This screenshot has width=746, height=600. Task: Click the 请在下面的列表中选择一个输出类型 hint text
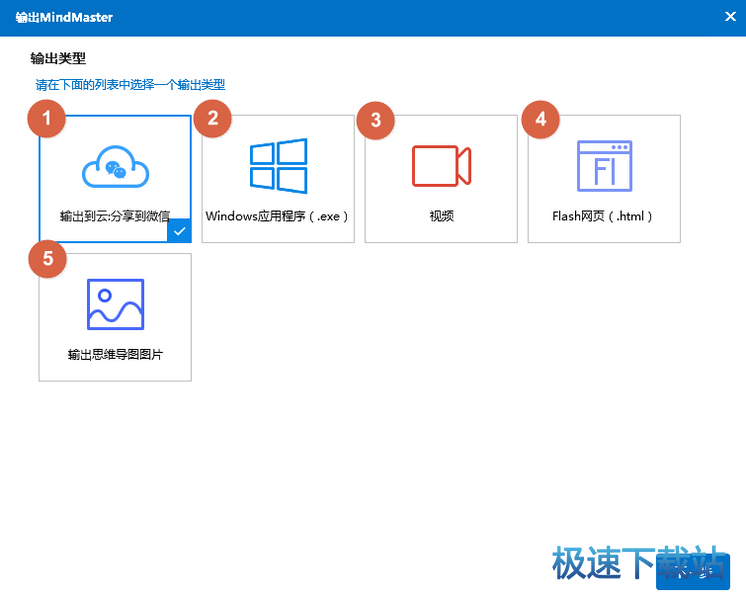tap(130, 85)
